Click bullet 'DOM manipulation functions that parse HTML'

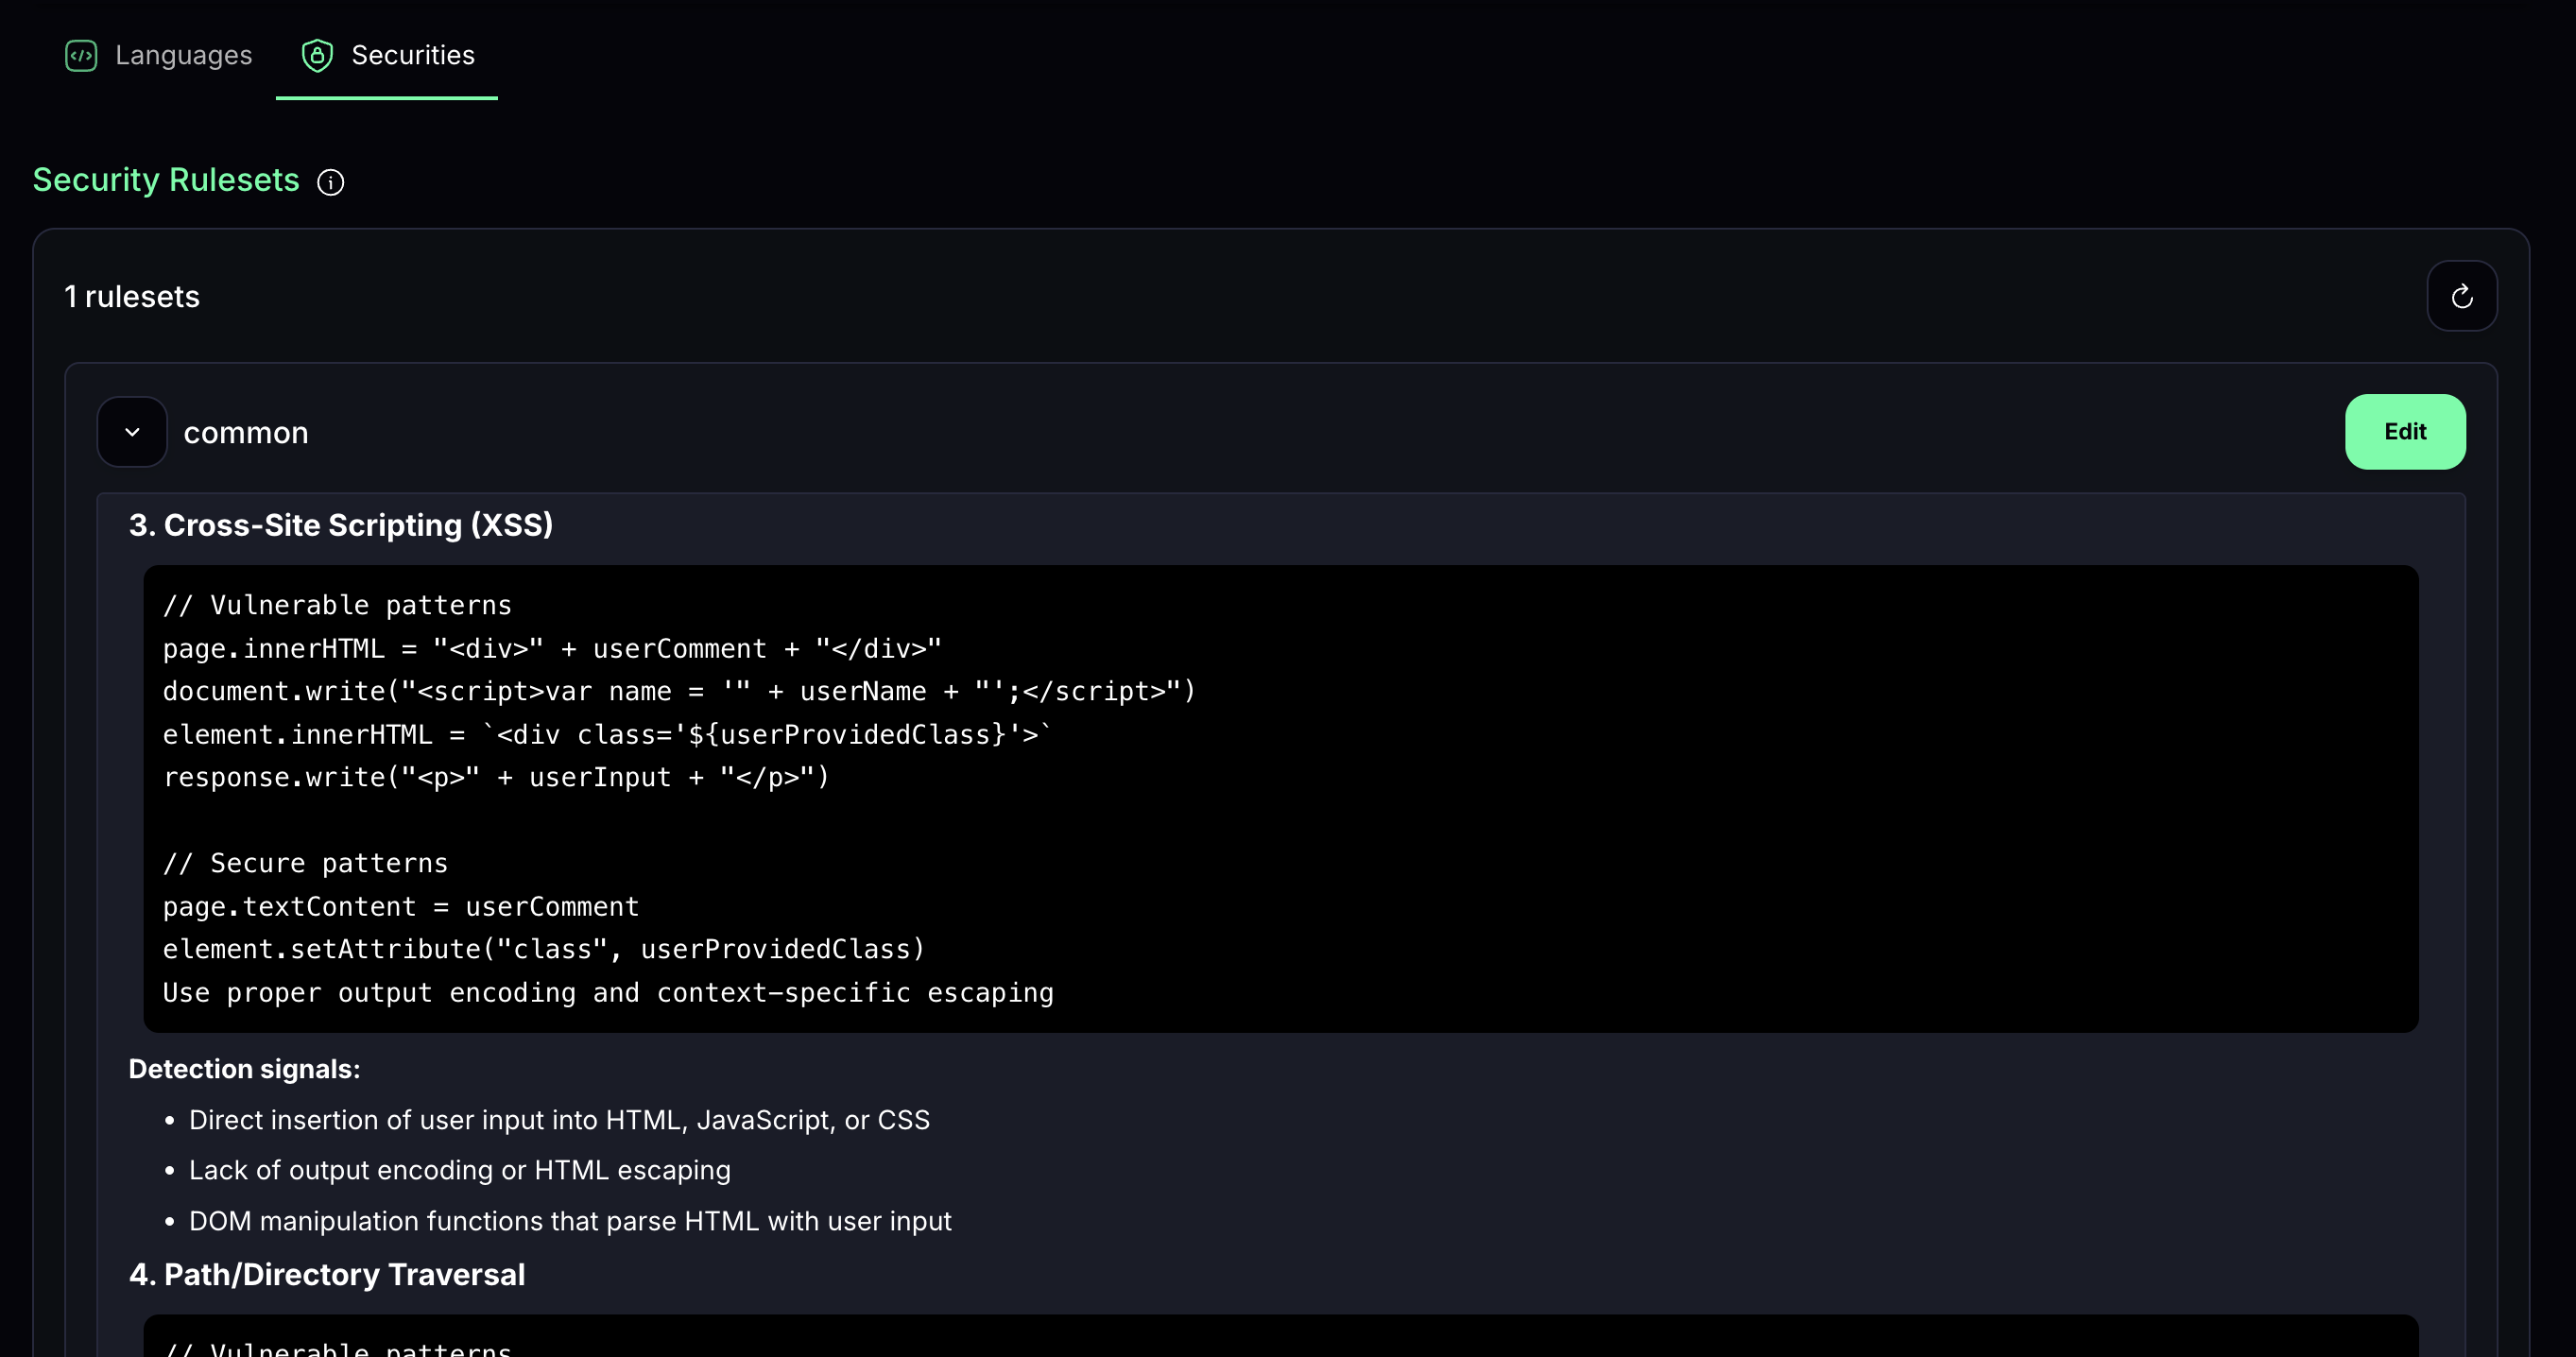[x=570, y=1221]
